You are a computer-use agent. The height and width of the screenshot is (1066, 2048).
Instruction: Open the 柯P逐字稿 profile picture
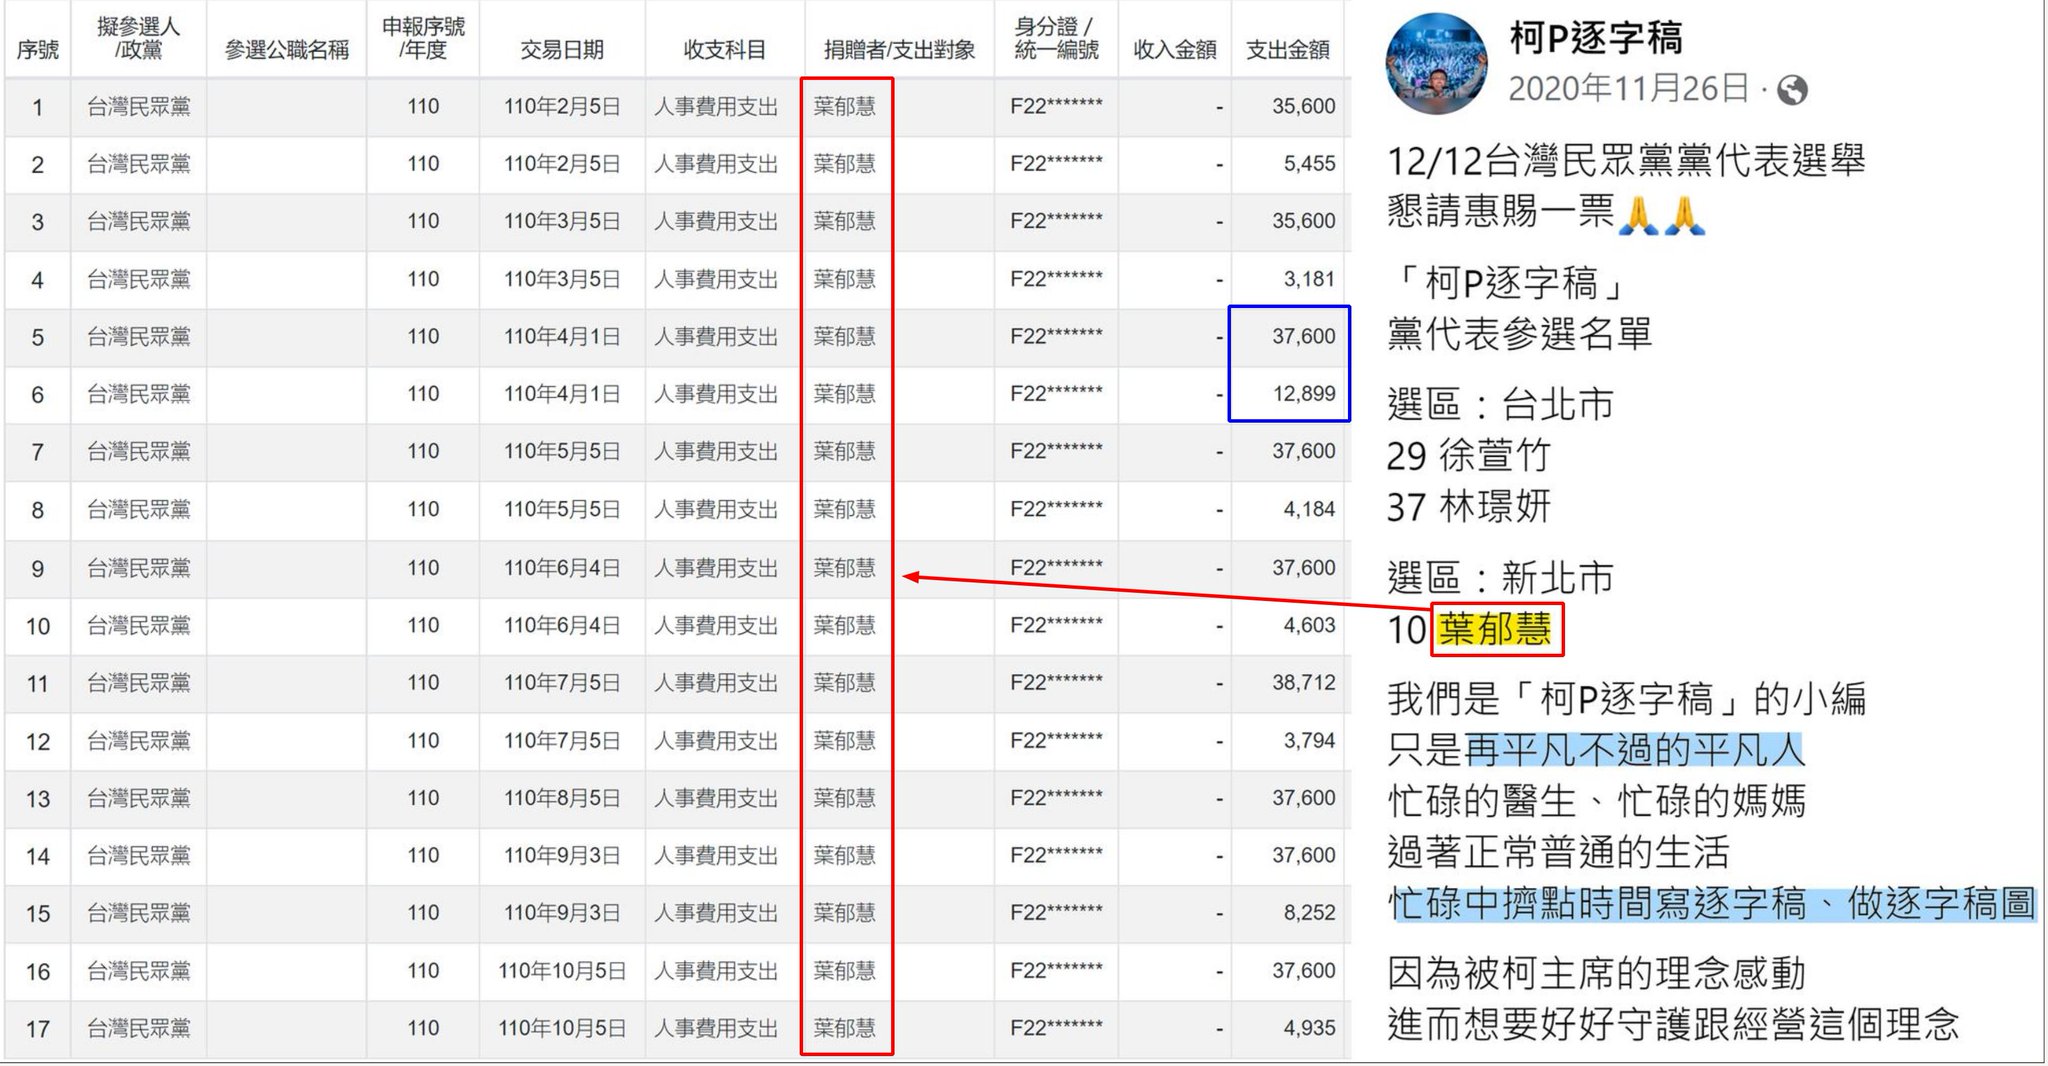click(1436, 63)
